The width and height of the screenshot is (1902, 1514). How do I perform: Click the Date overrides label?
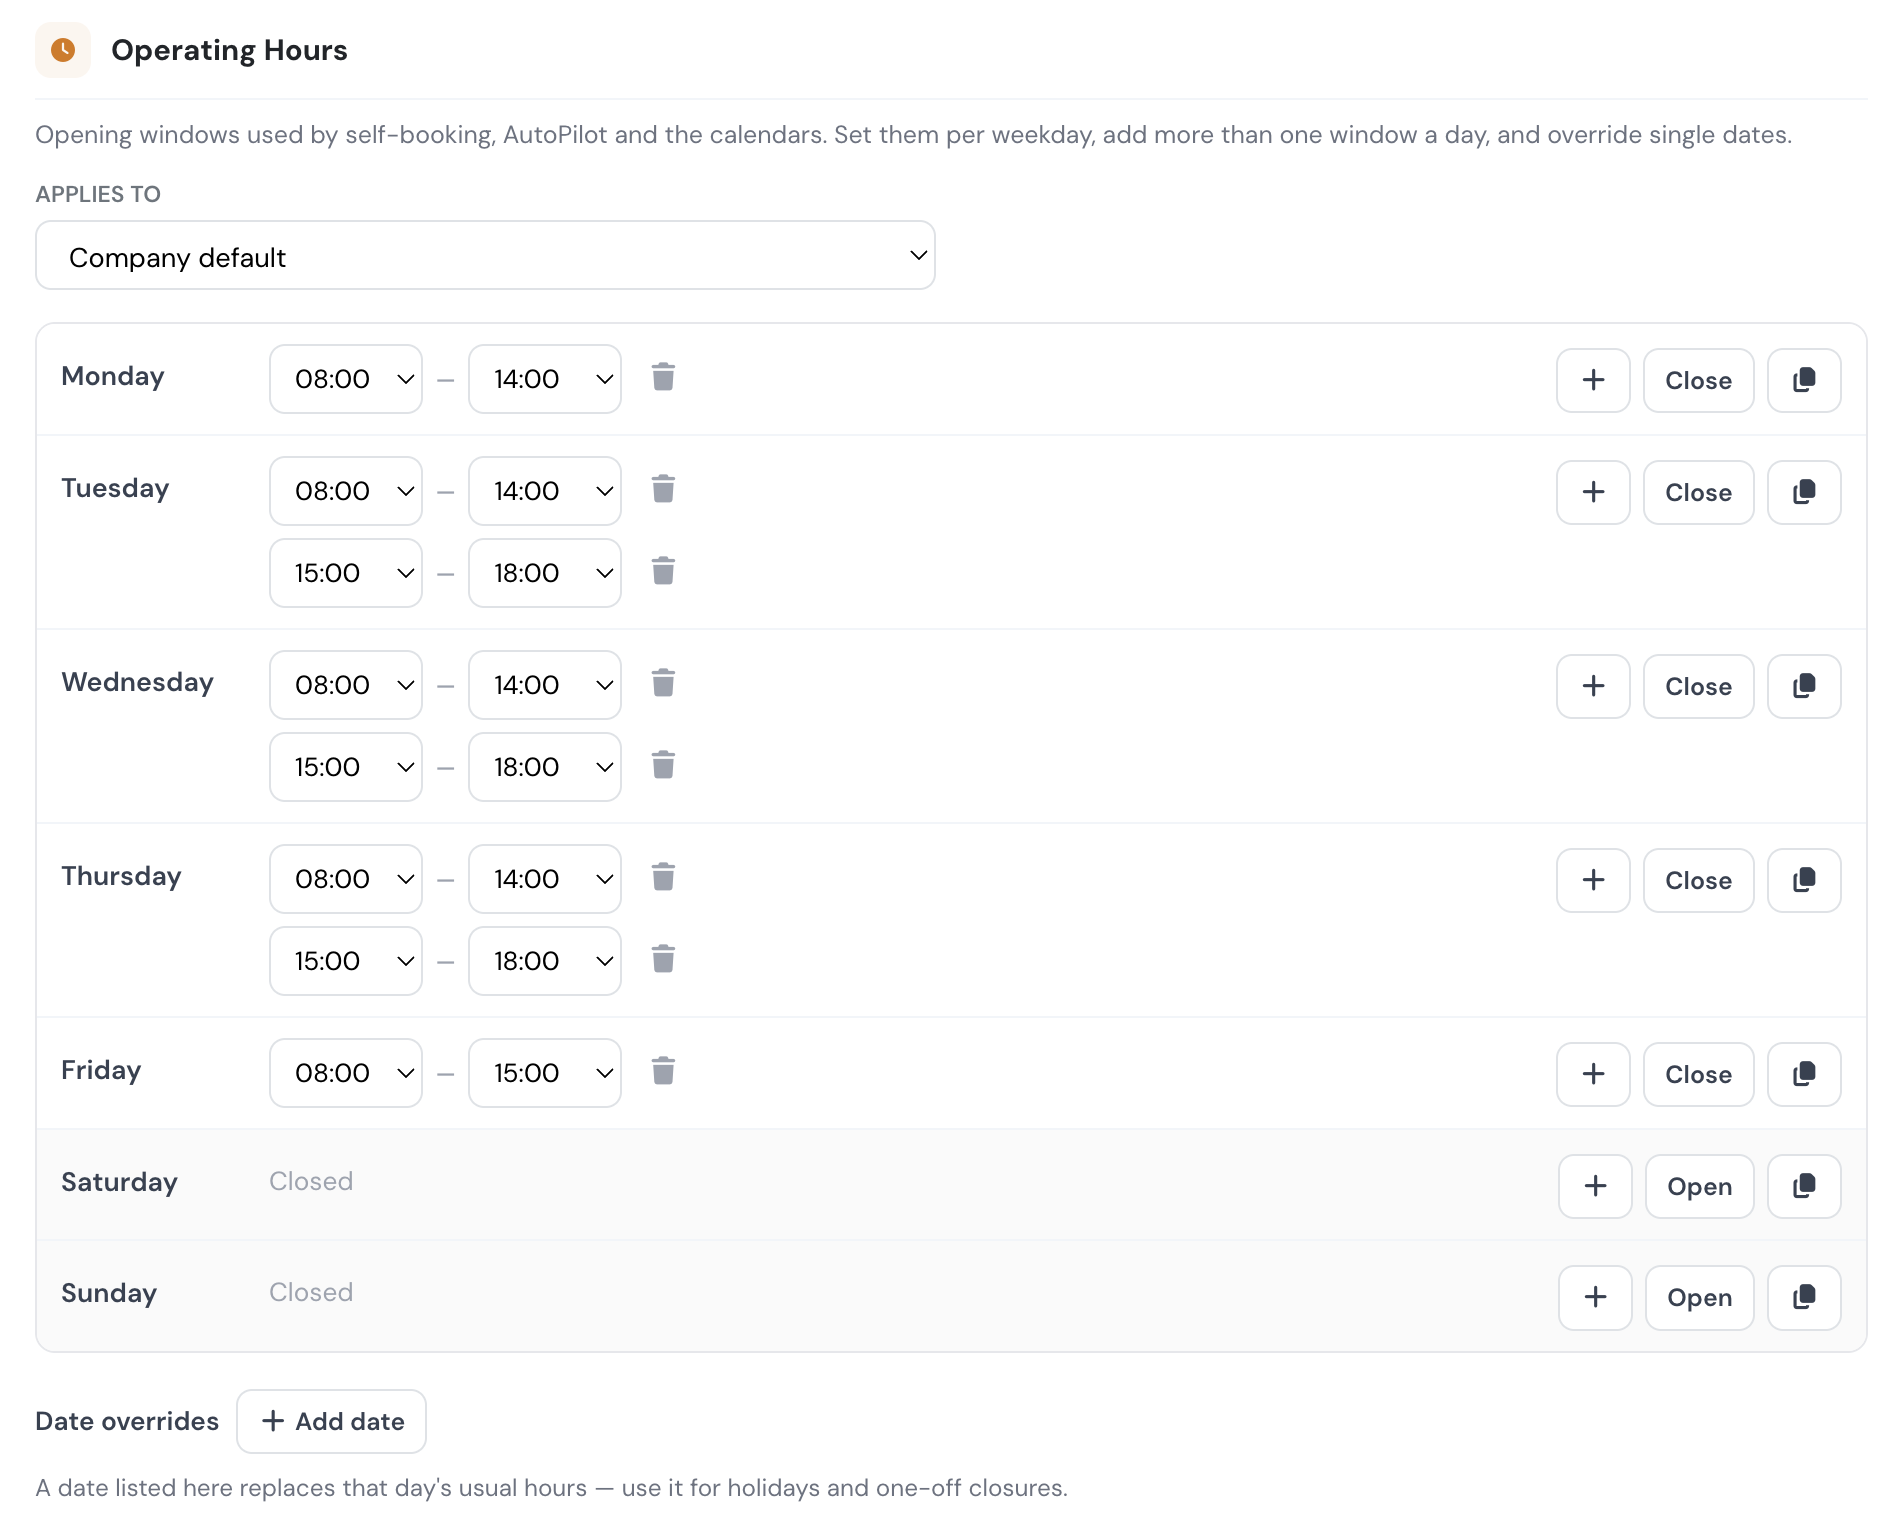click(127, 1421)
